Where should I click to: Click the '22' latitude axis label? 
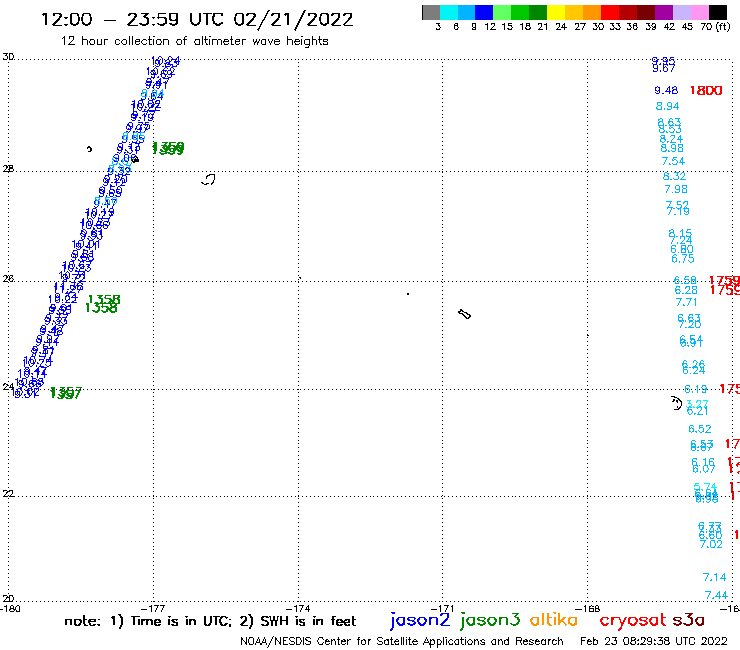point(8,493)
